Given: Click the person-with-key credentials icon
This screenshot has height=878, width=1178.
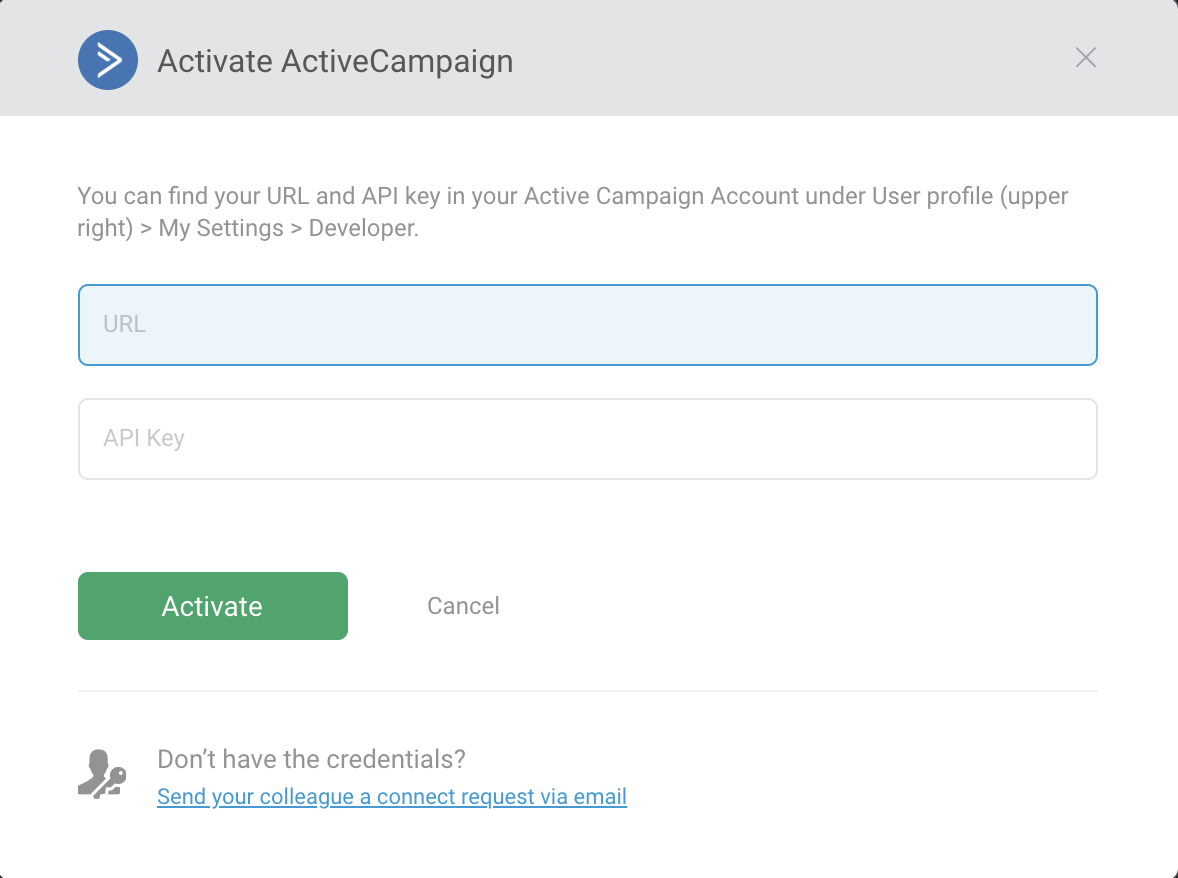Looking at the screenshot, I should 101,774.
